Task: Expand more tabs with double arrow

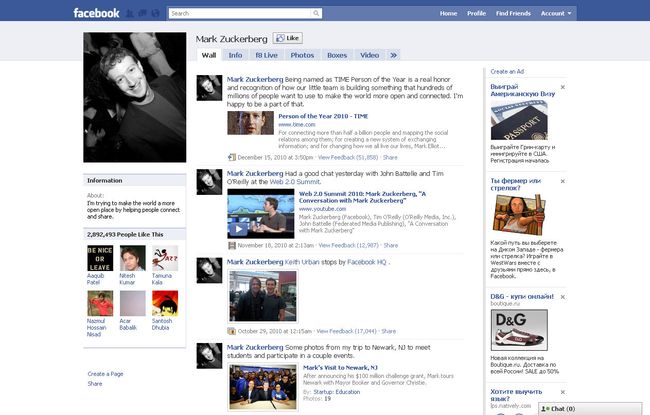Action: 393,55
